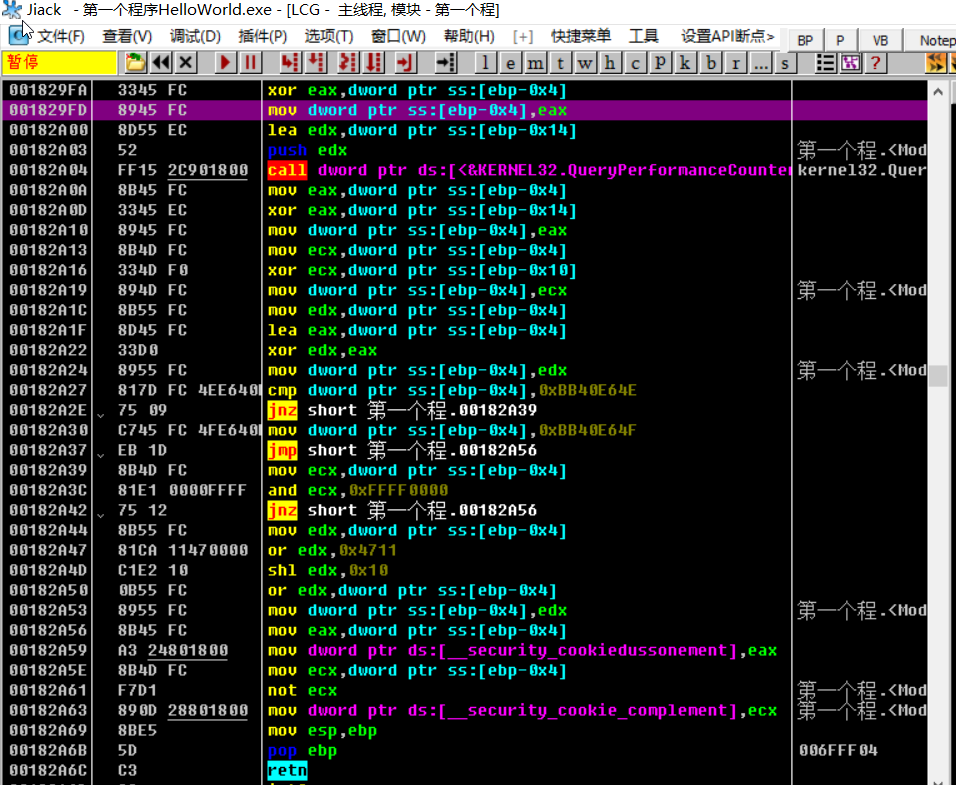The image size is (956, 785).
Task: Open Windows list with 'w' button
Action: click(585, 63)
